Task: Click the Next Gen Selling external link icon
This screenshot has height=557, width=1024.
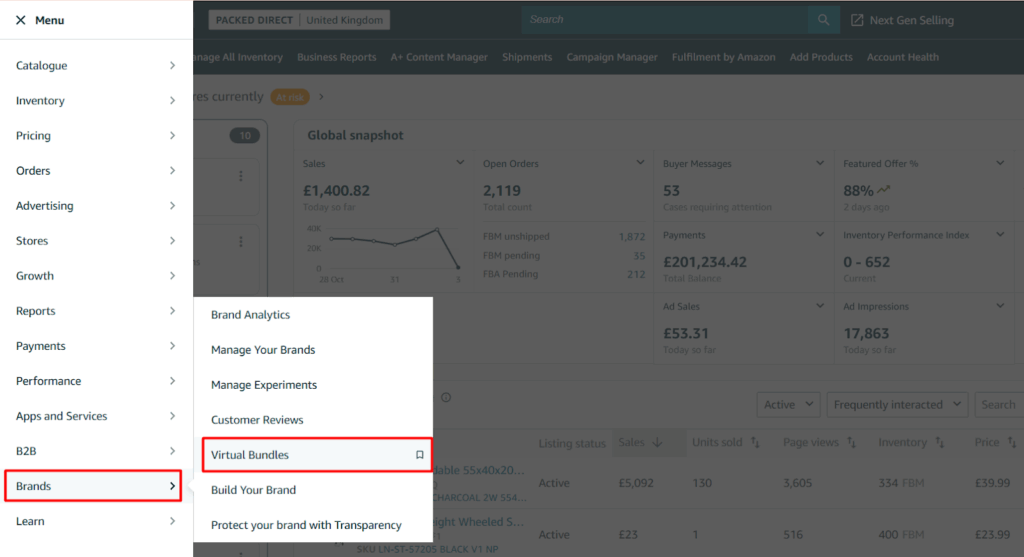Action: click(857, 20)
